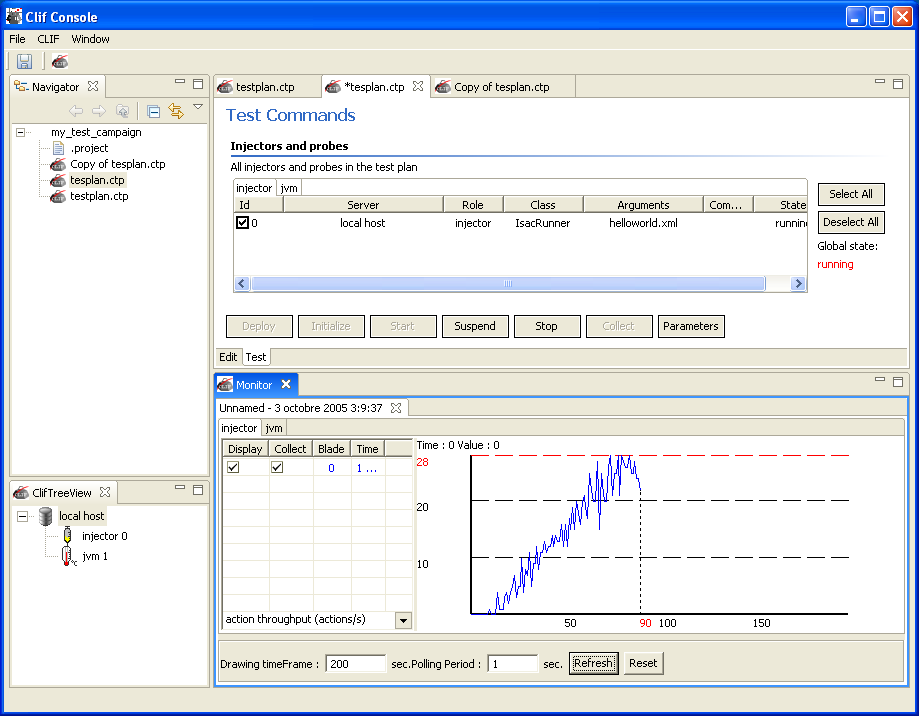This screenshot has height=716, width=919.
Task: Click the injector 0 icon in ClifTreeView
Action: click(67, 536)
